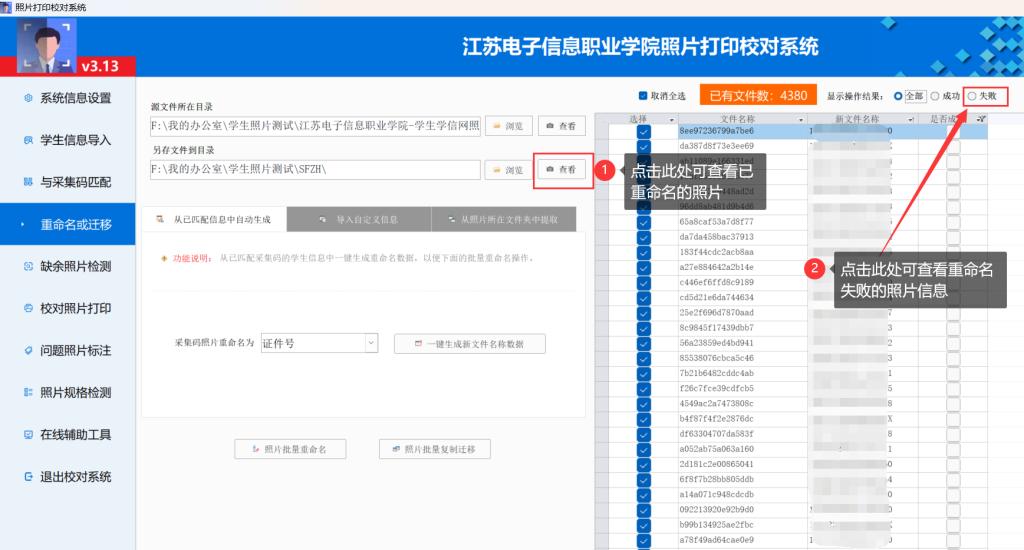Click the printer icon beside 校对照片打印
1024x550 pixels.
(28, 308)
